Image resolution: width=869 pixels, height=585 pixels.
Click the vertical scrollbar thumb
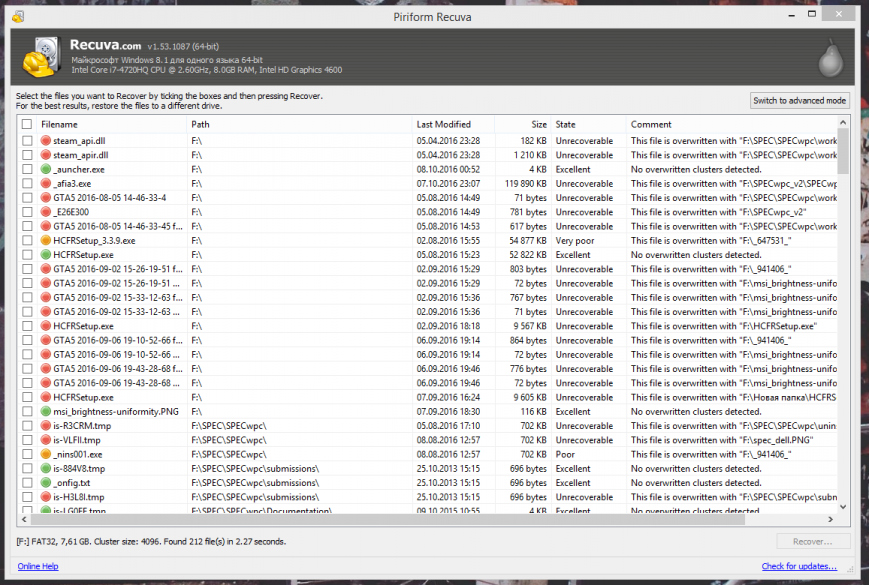(843, 151)
